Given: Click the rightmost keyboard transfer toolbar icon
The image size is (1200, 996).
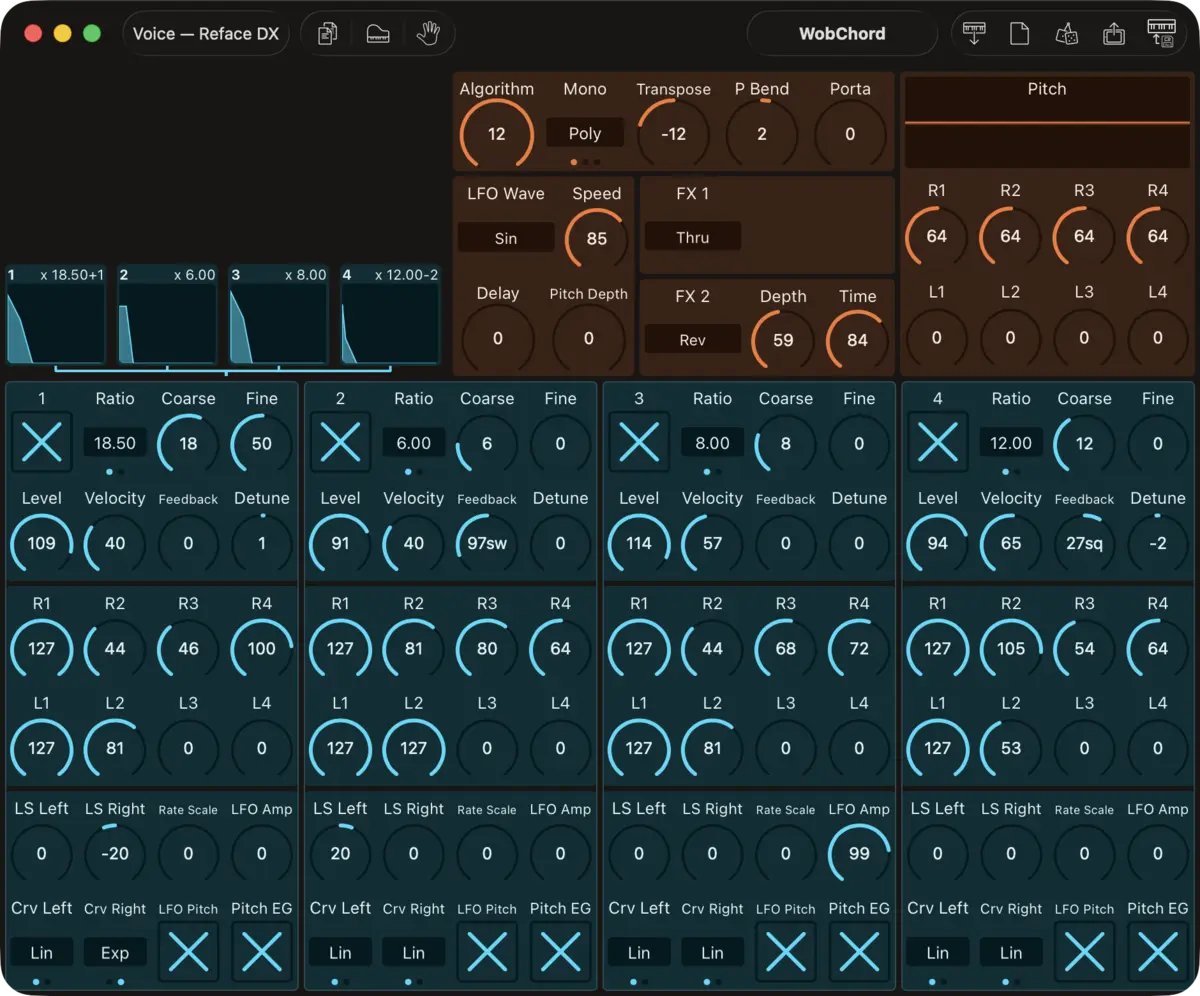Looking at the screenshot, I should click(x=1161, y=34).
